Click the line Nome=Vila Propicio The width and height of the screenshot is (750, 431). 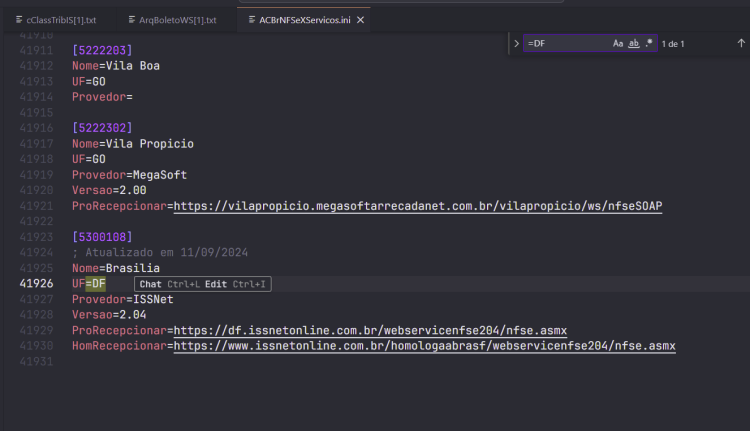point(133,144)
